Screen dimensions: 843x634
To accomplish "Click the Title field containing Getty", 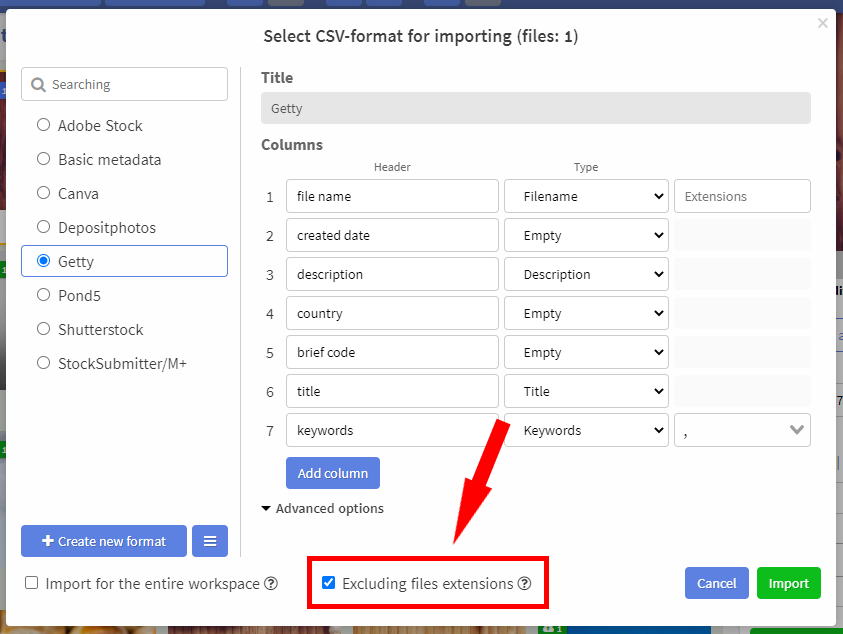I will 535,108.
